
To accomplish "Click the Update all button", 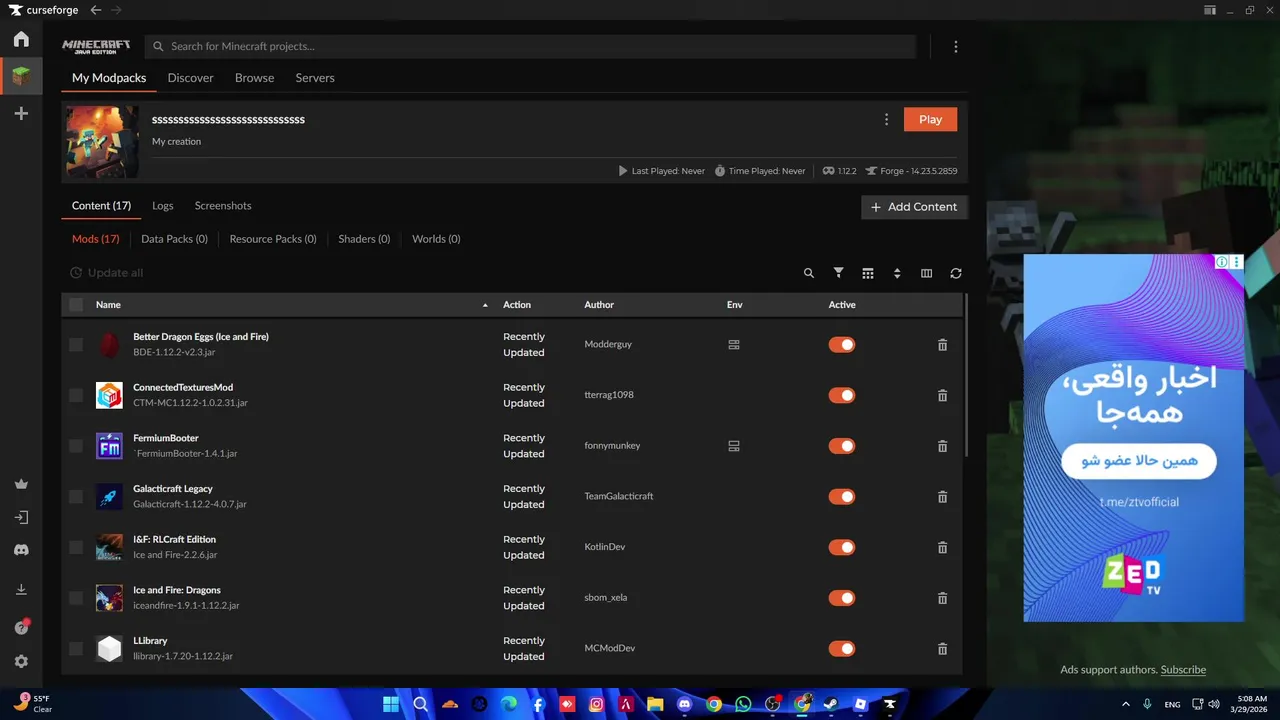I will pos(106,273).
